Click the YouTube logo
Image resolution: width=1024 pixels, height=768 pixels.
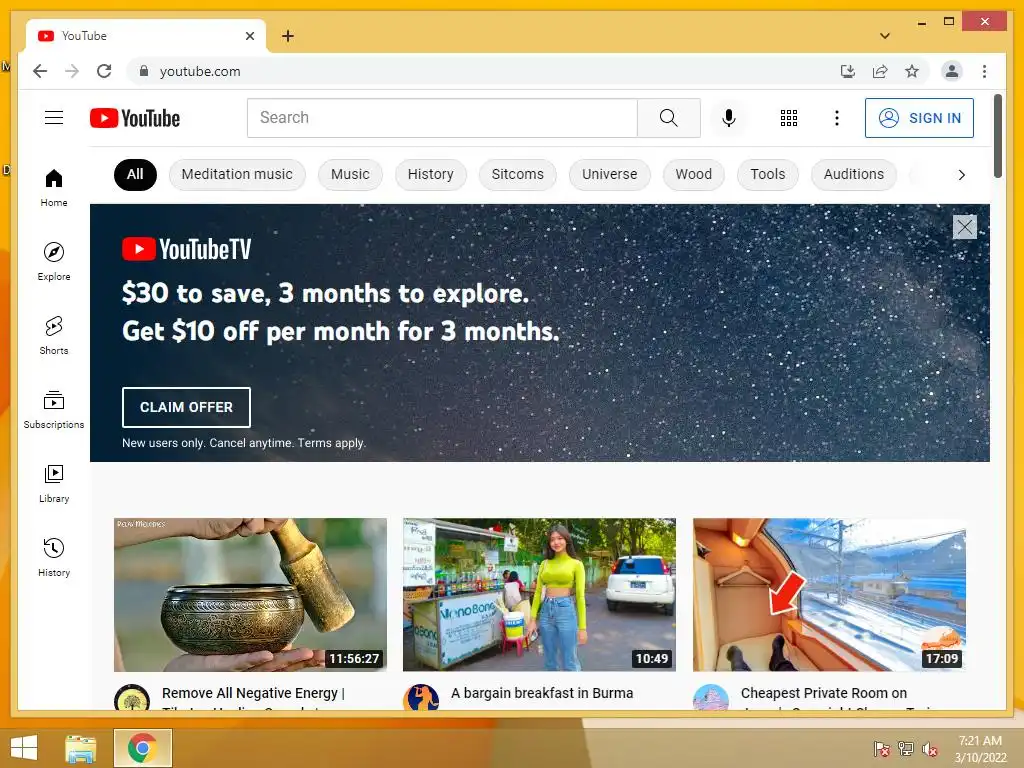tap(135, 118)
